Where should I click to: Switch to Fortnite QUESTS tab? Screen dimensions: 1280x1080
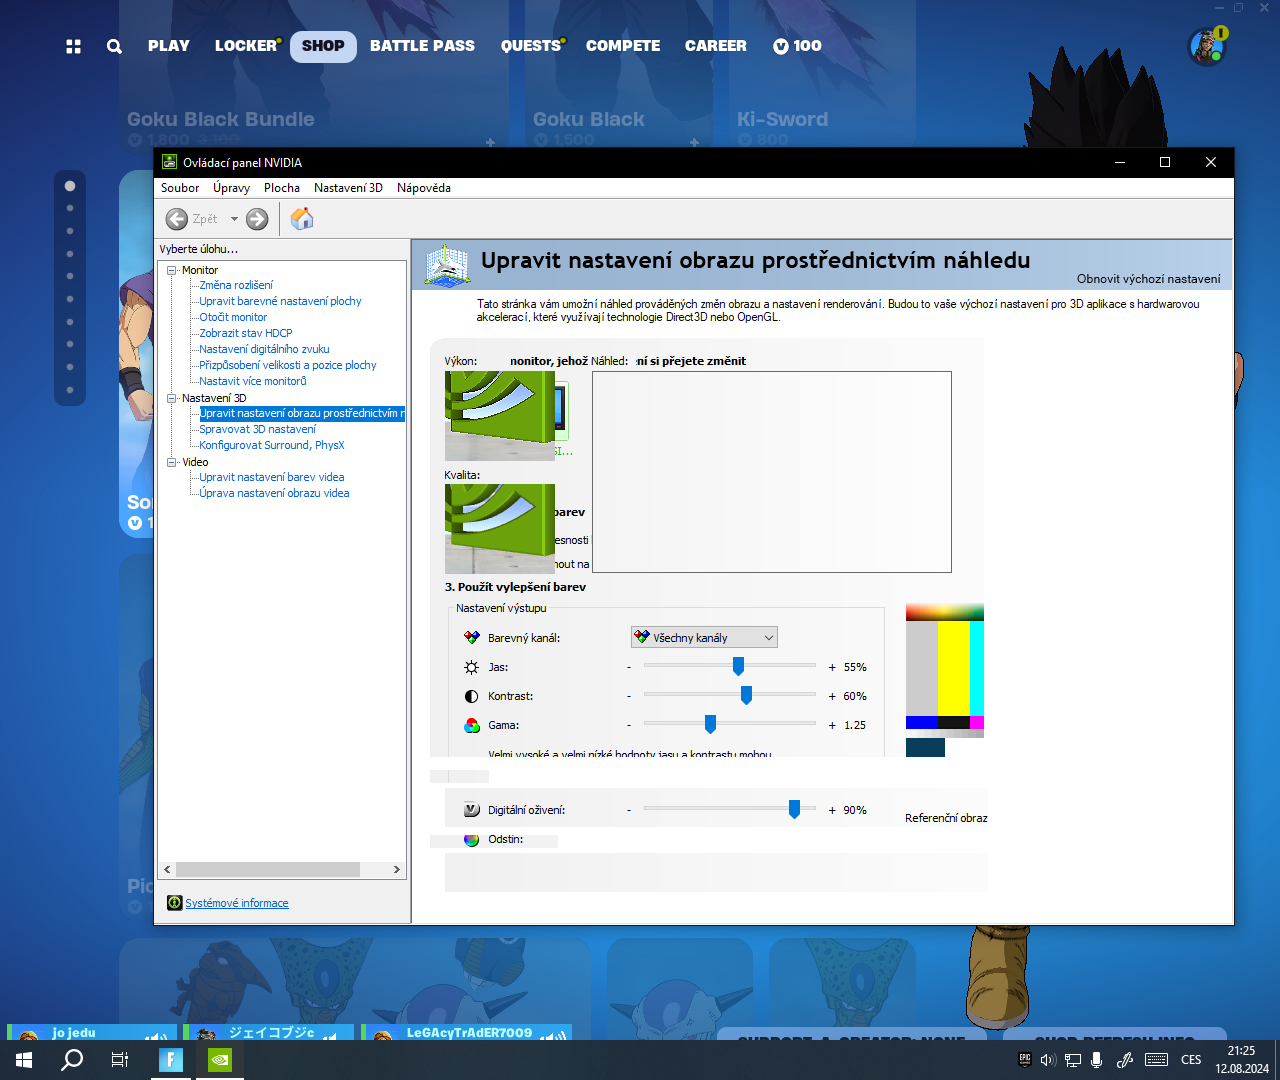click(531, 46)
